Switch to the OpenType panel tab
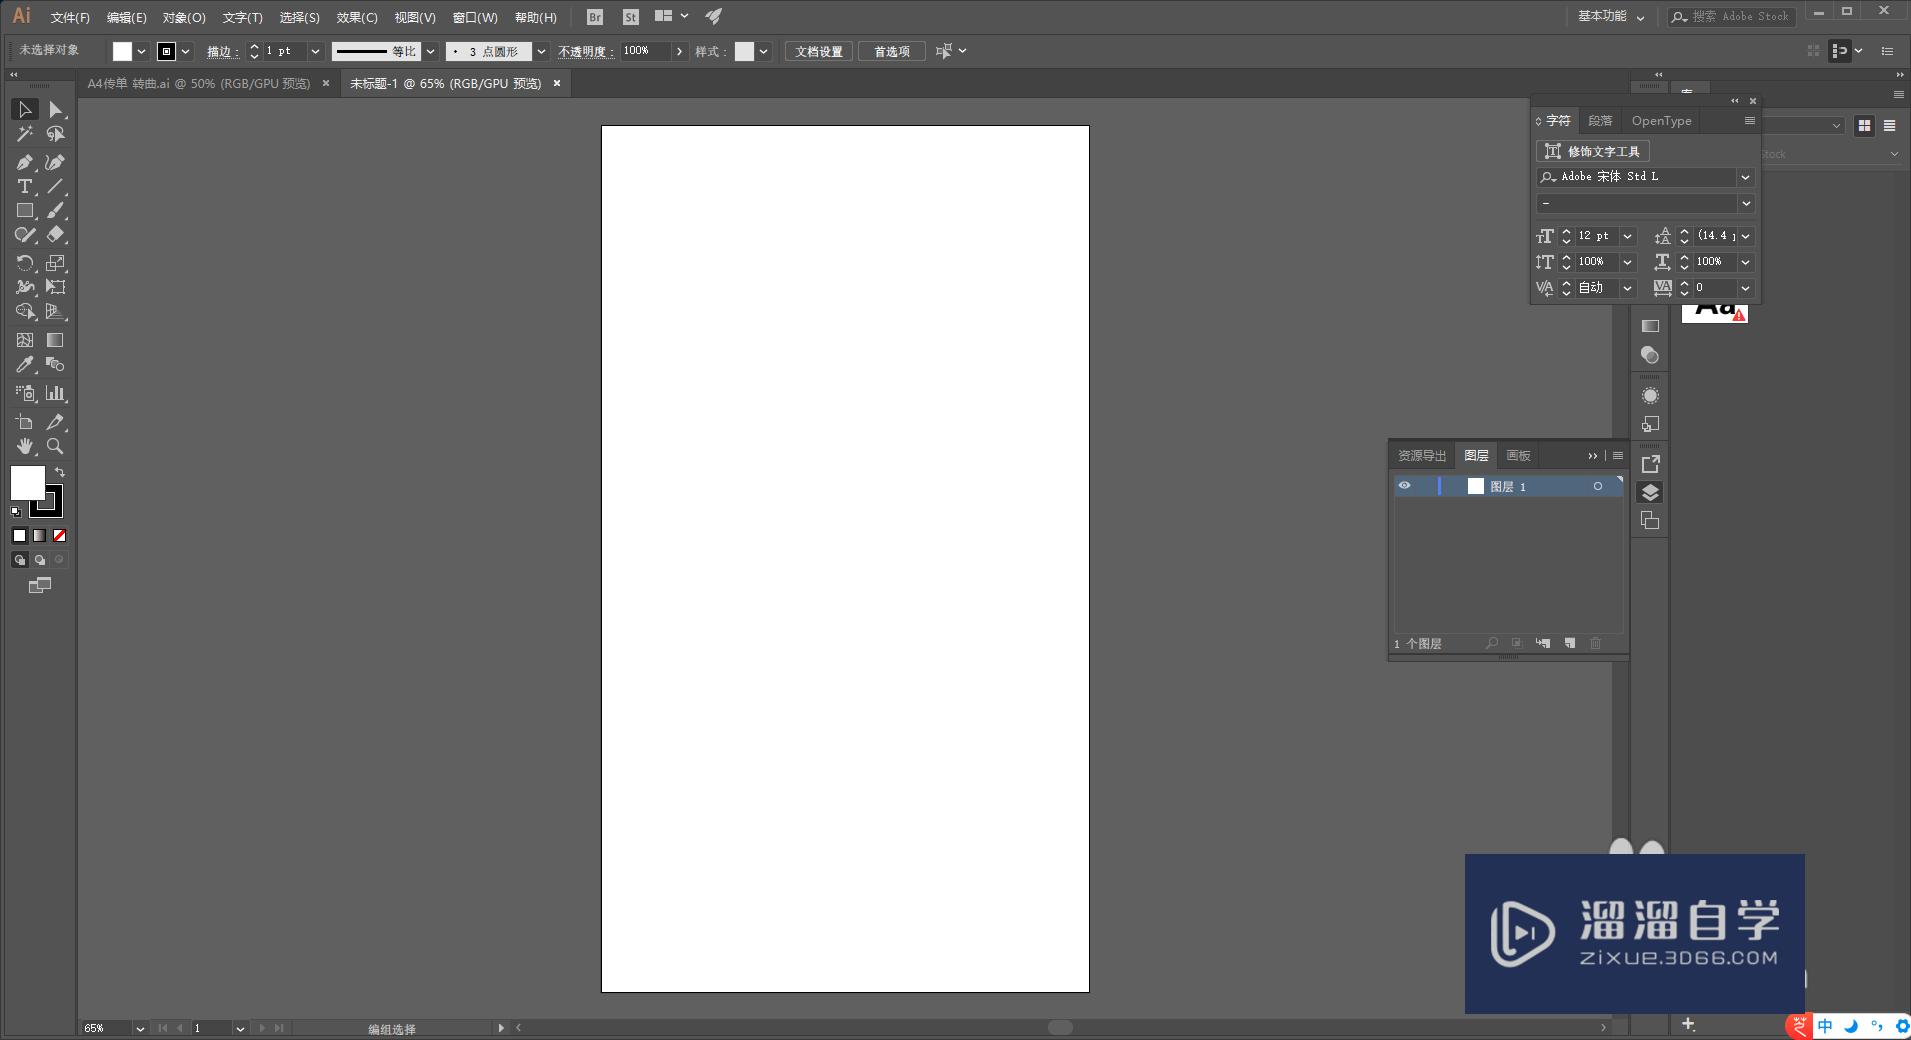This screenshot has width=1911, height=1040. [x=1661, y=121]
